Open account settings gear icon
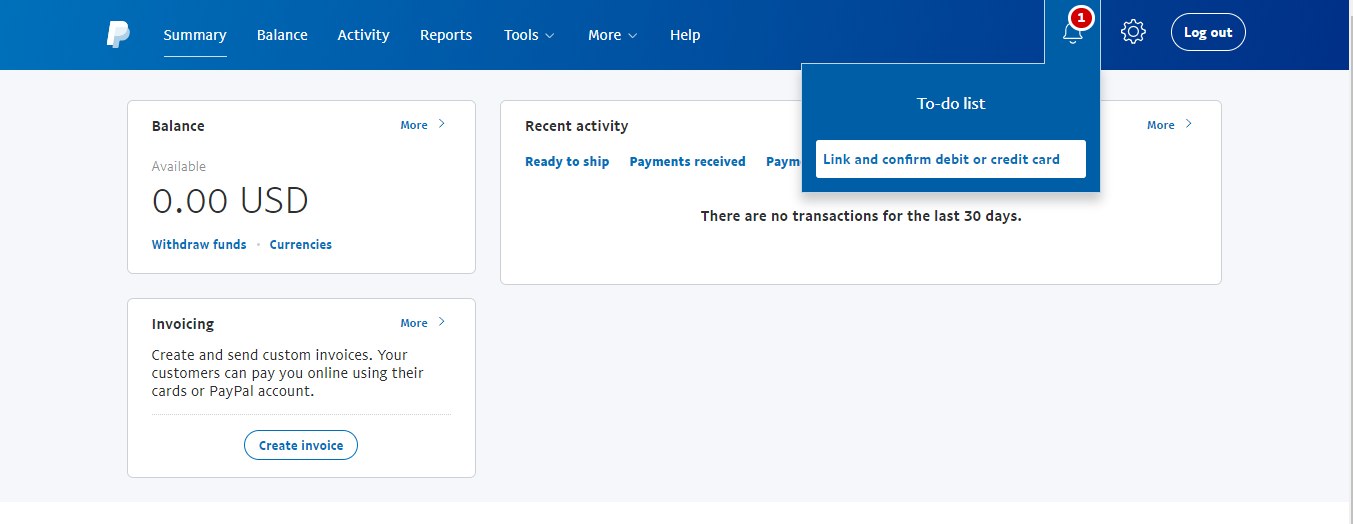 (x=1133, y=32)
